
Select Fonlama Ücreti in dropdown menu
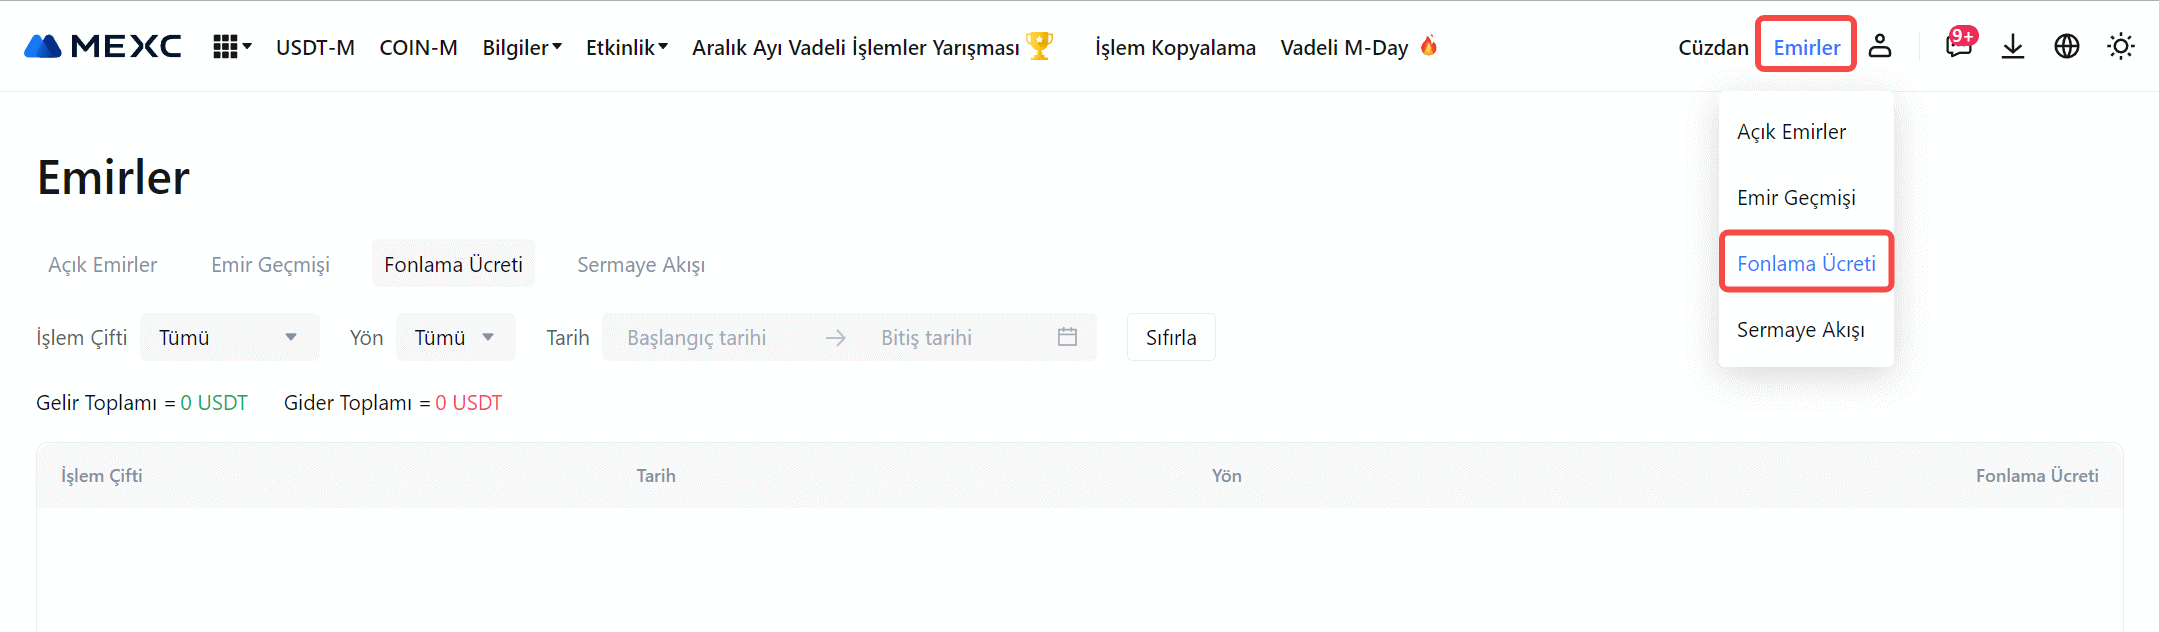[x=1806, y=263]
